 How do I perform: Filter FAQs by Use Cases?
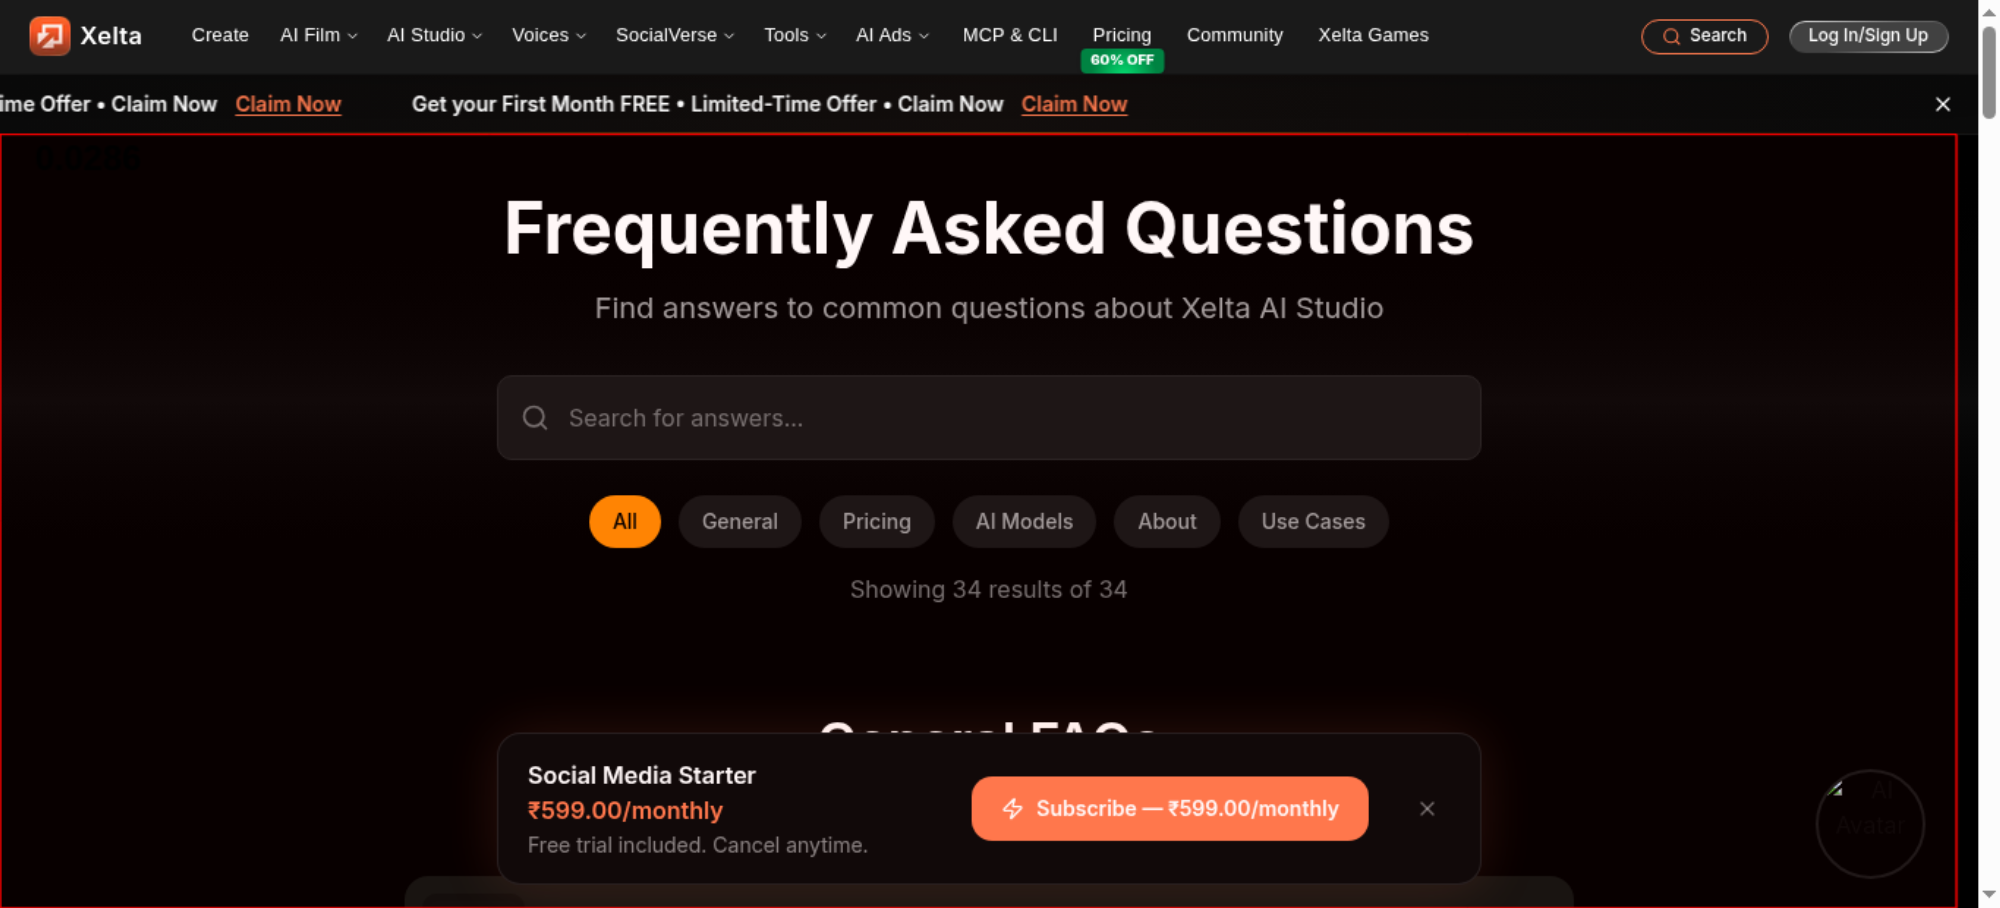[1313, 522]
